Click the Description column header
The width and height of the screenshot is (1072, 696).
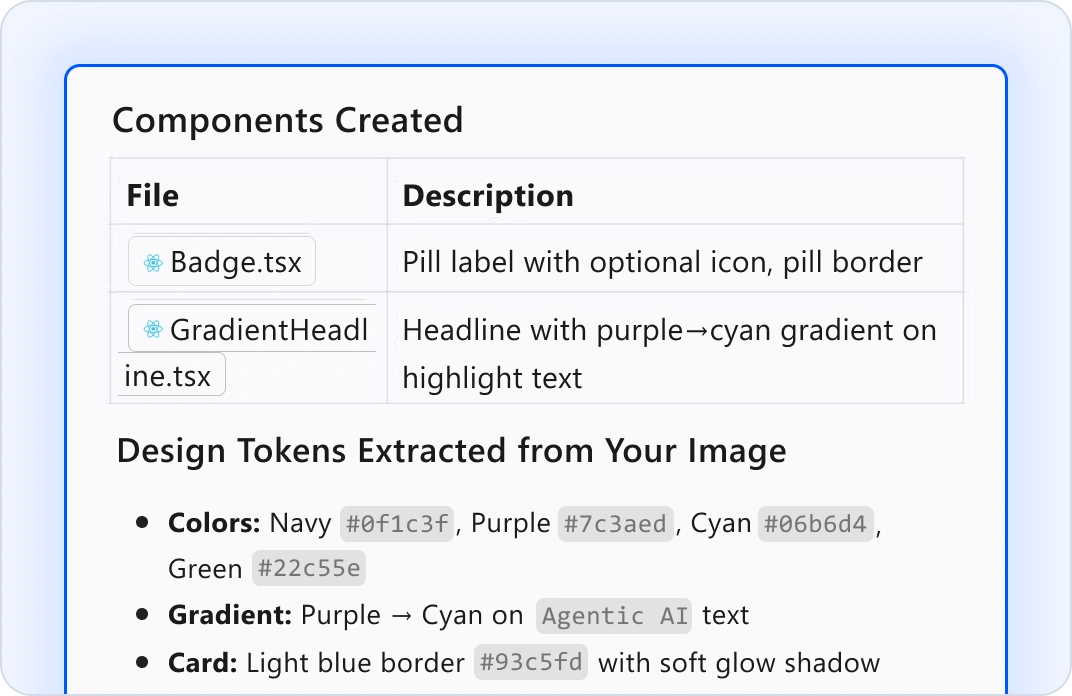pyautogui.click(x=488, y=196)
